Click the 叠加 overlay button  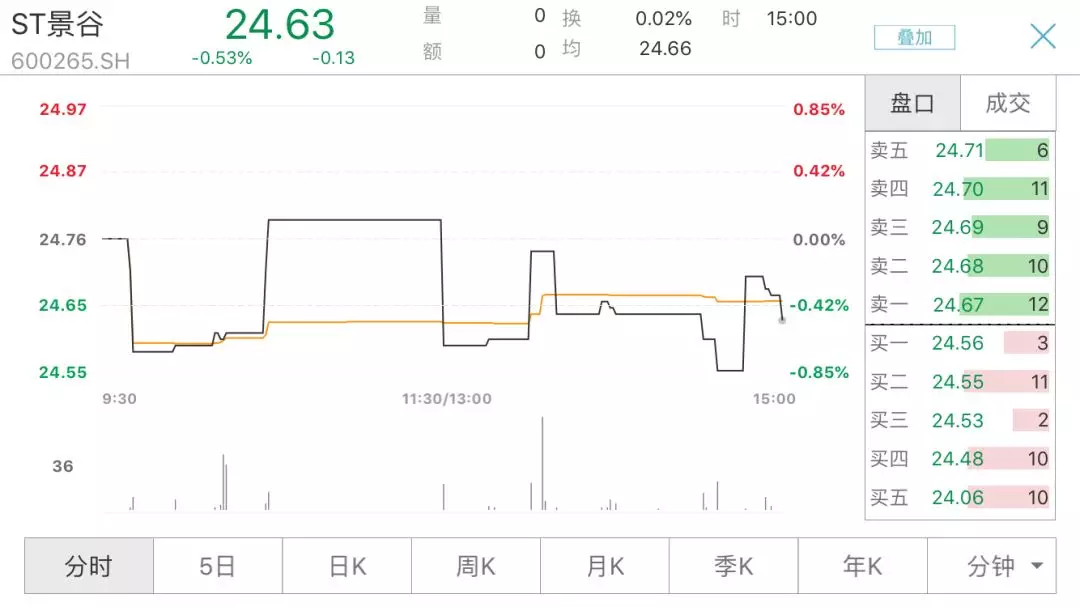coord(915,37)
